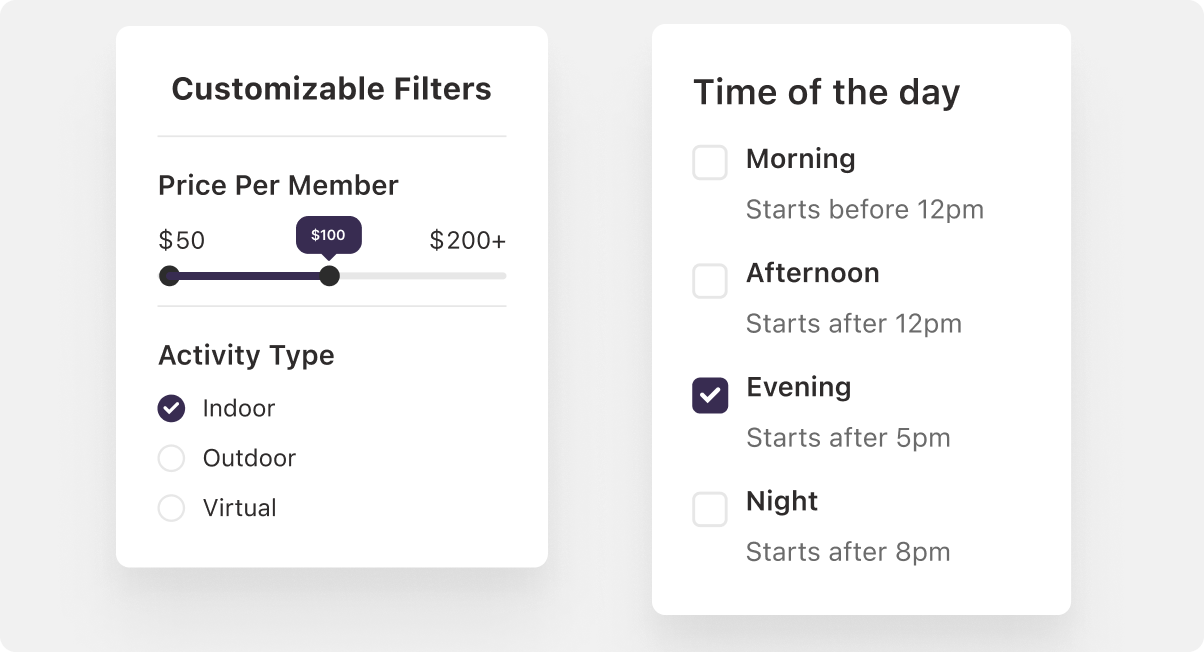The image size is (1204, 652).
Task: Check the Morning checkbox
Action: tap(710, 163)
